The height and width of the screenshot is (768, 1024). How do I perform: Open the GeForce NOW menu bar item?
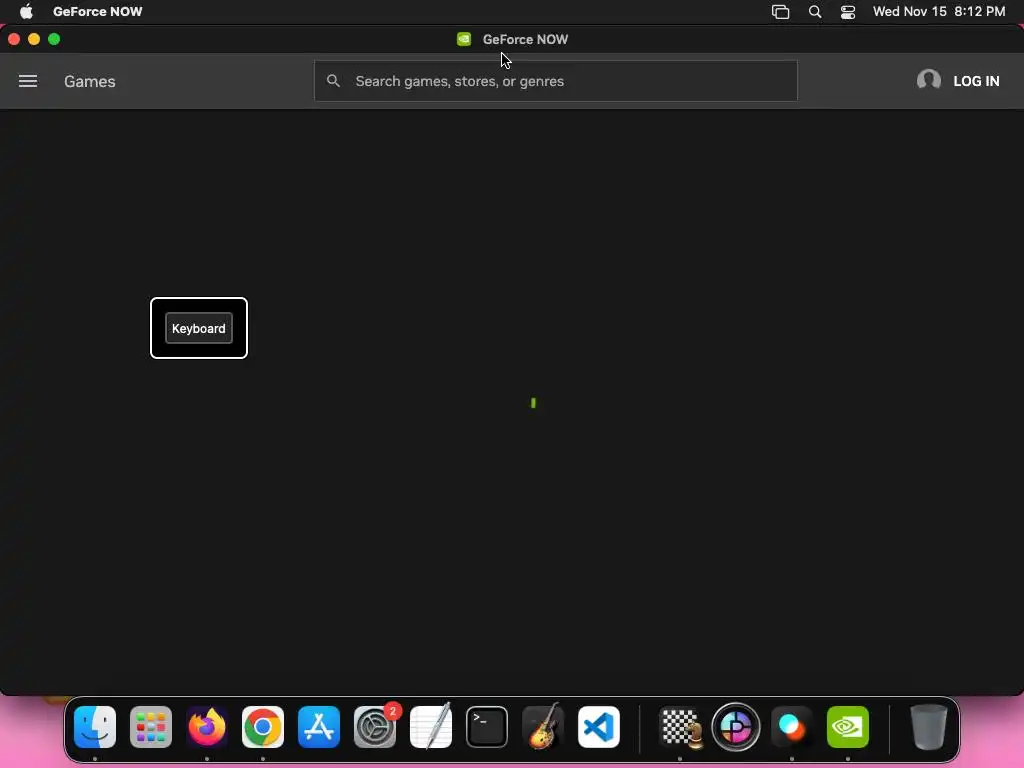click(97, 11)
